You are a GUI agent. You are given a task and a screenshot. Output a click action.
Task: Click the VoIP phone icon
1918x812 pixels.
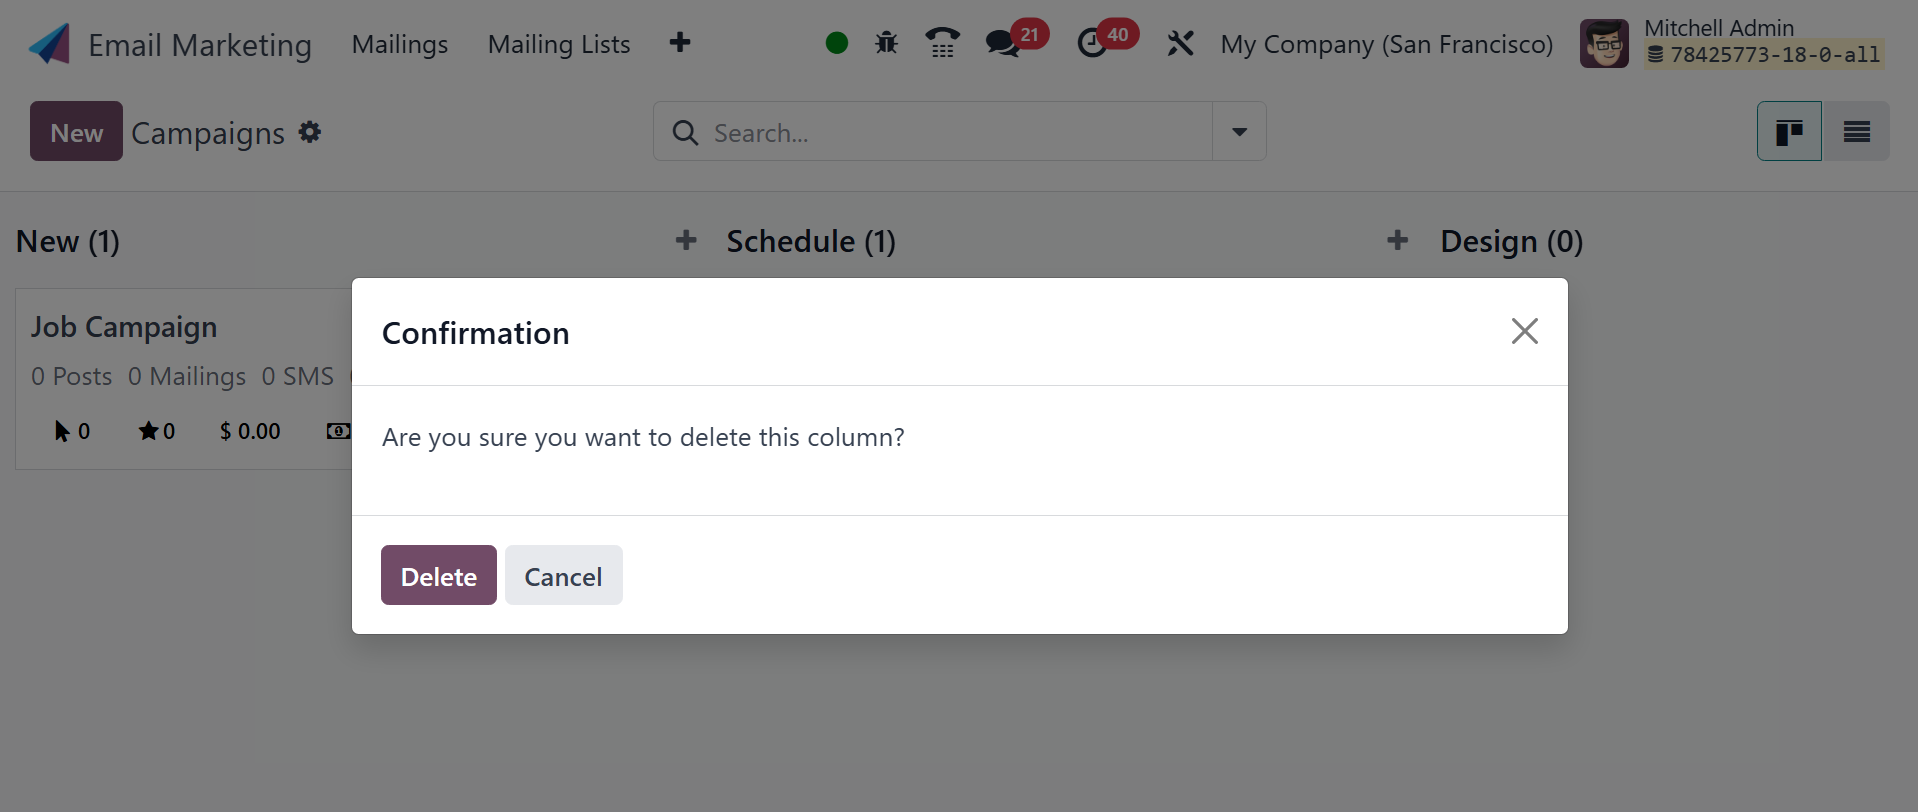pos(942,43)
